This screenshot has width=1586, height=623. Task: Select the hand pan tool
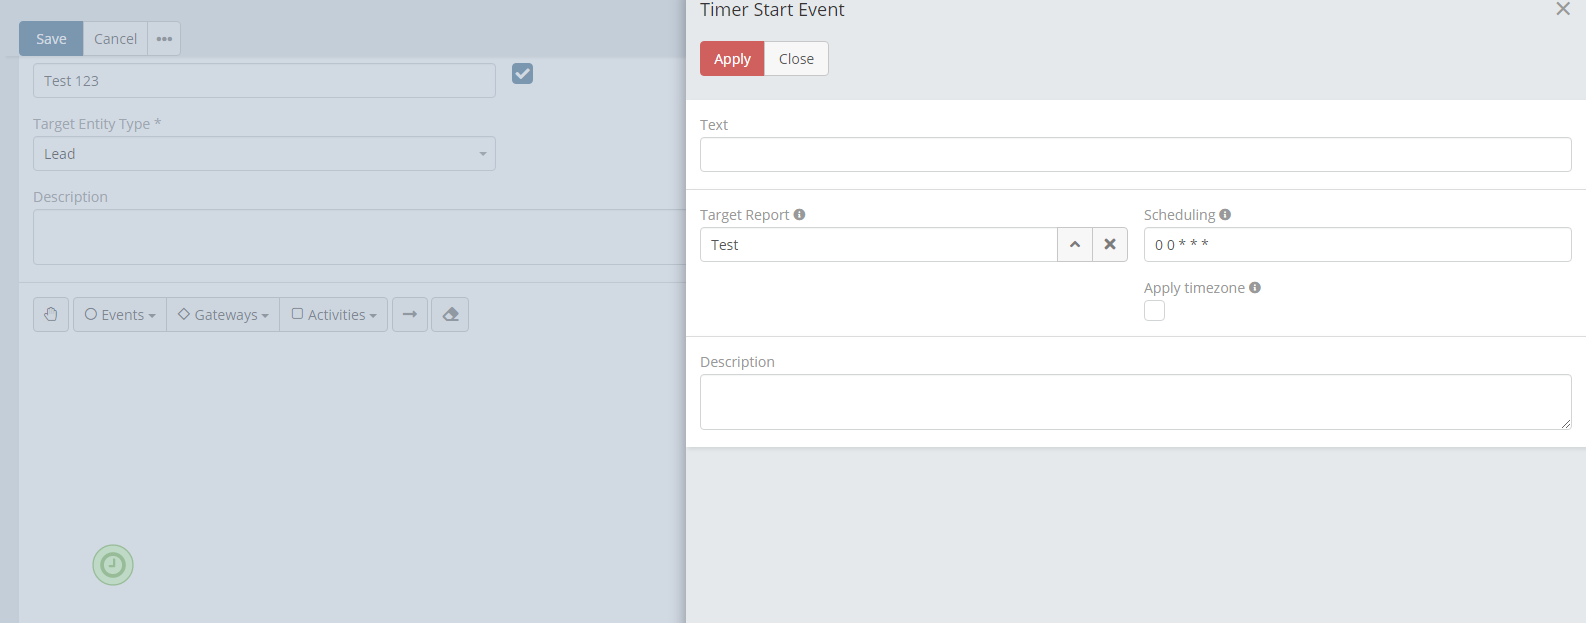click(x=51, y=315)
